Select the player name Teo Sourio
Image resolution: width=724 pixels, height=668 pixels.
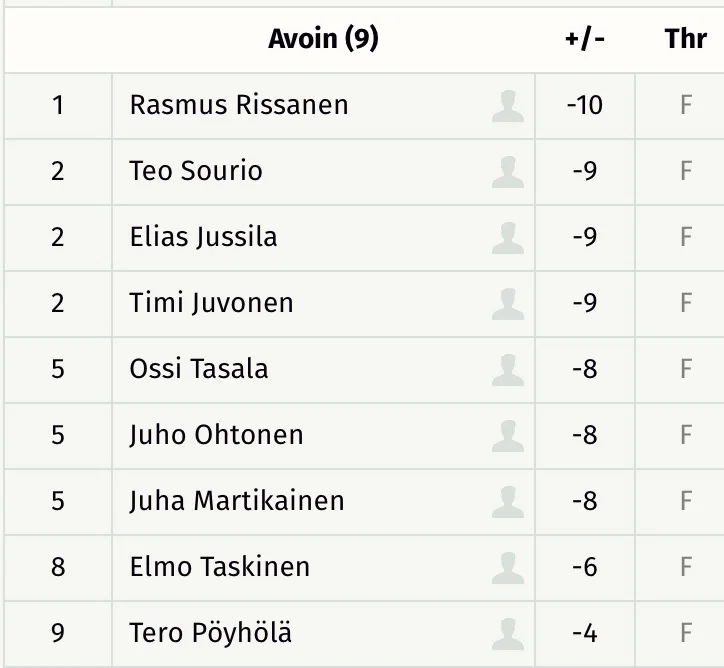pyautogui.click(x=196, y=171)
